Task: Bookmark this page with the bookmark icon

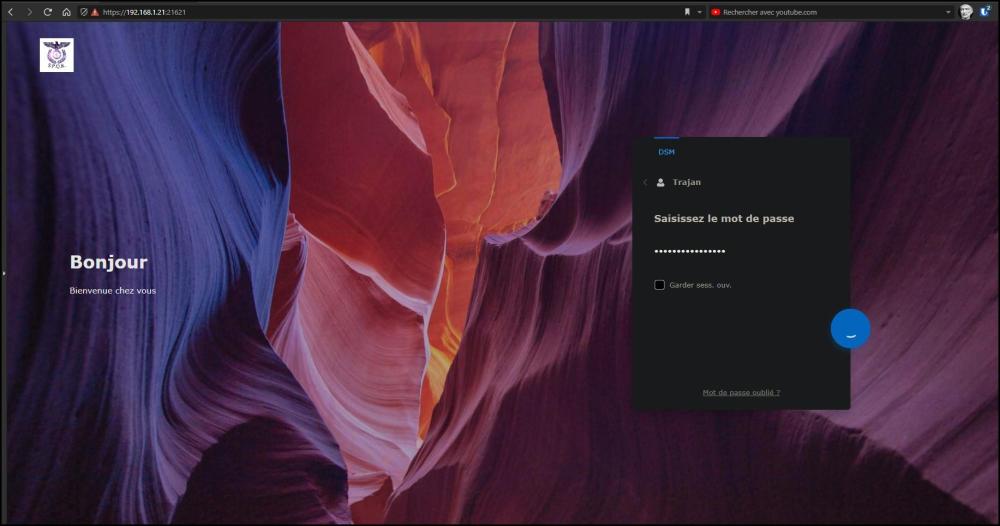Action: 687,12
